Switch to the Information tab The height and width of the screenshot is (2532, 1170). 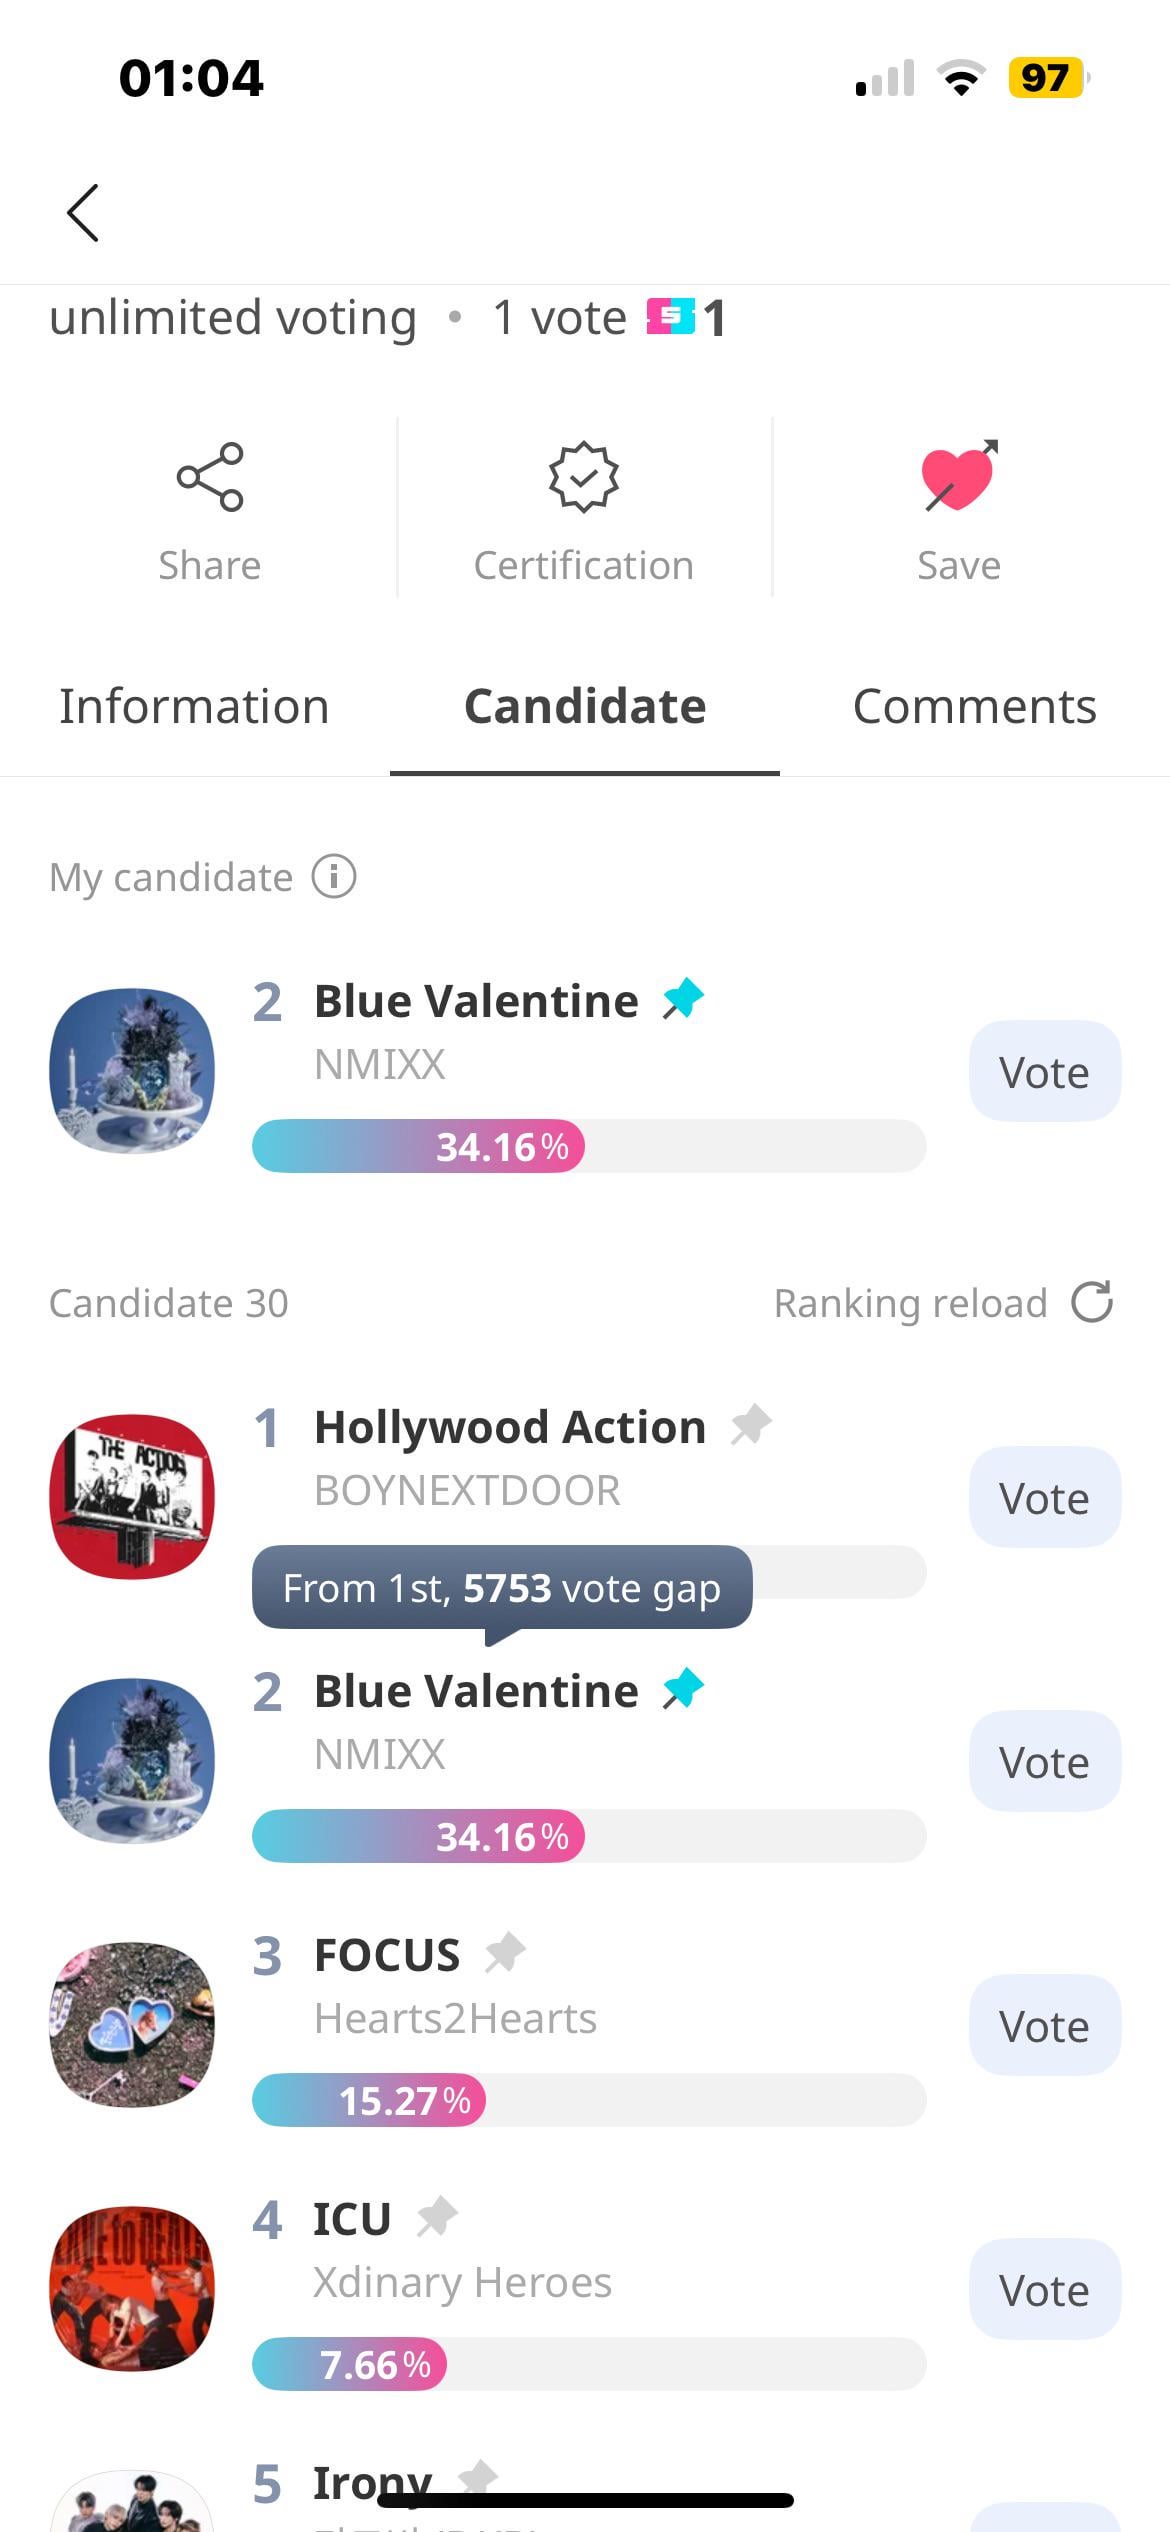pos(194,707)
